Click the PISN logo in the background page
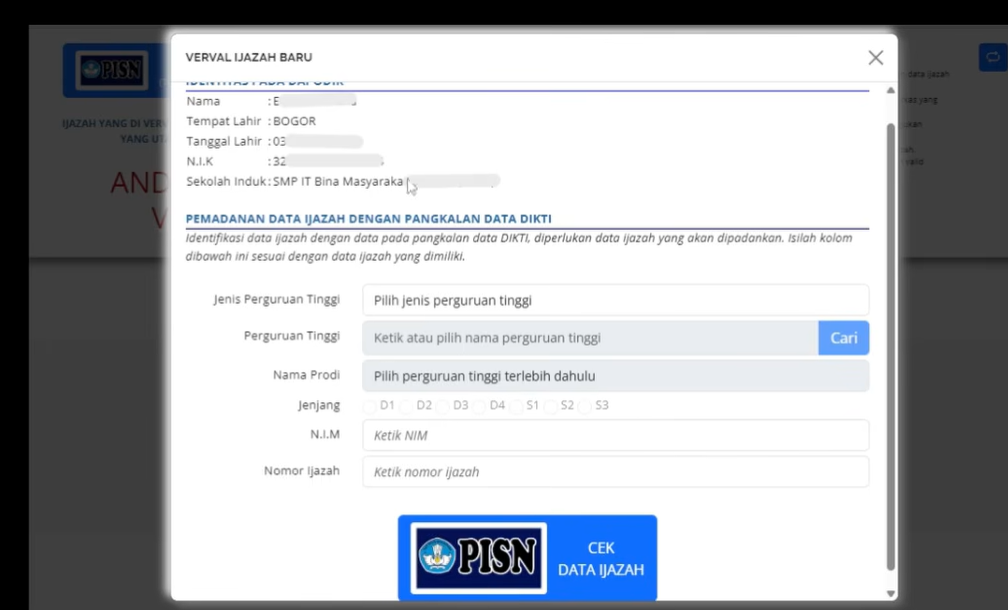 [x=112, y=69]
